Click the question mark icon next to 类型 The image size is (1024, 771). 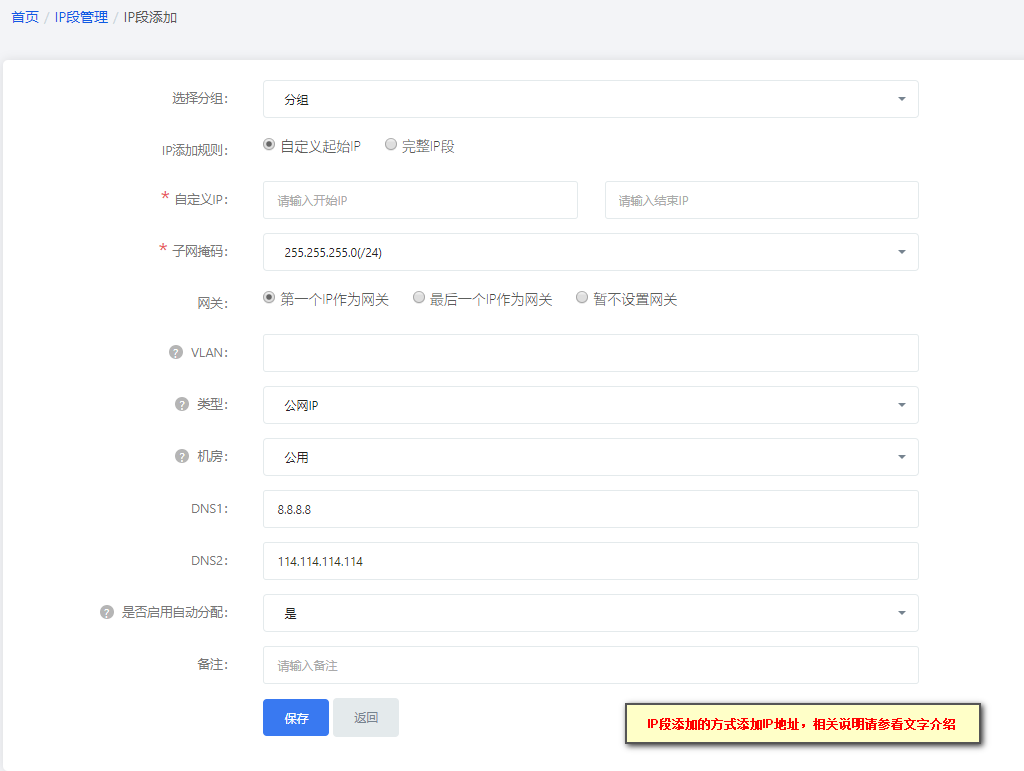point(182,405)
